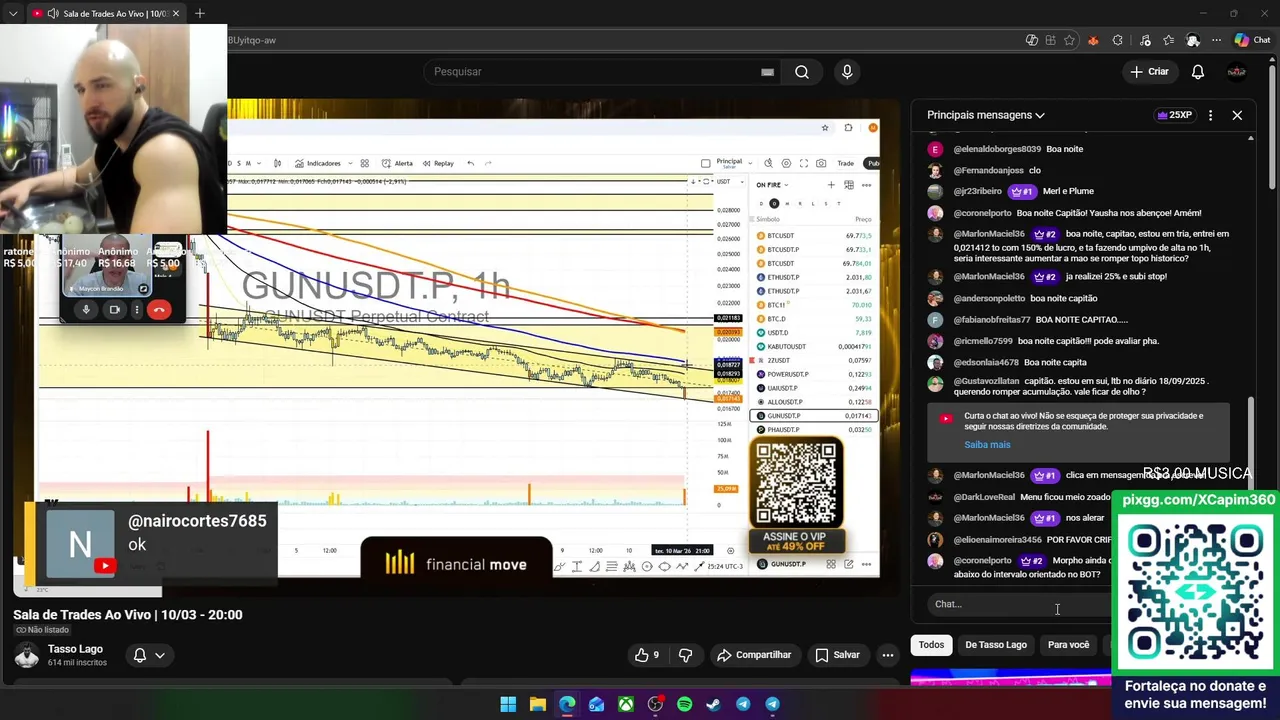Open Tasso Lago channel avatar
Viewport: 1280px width, 720px height.
tap(27, 655)
